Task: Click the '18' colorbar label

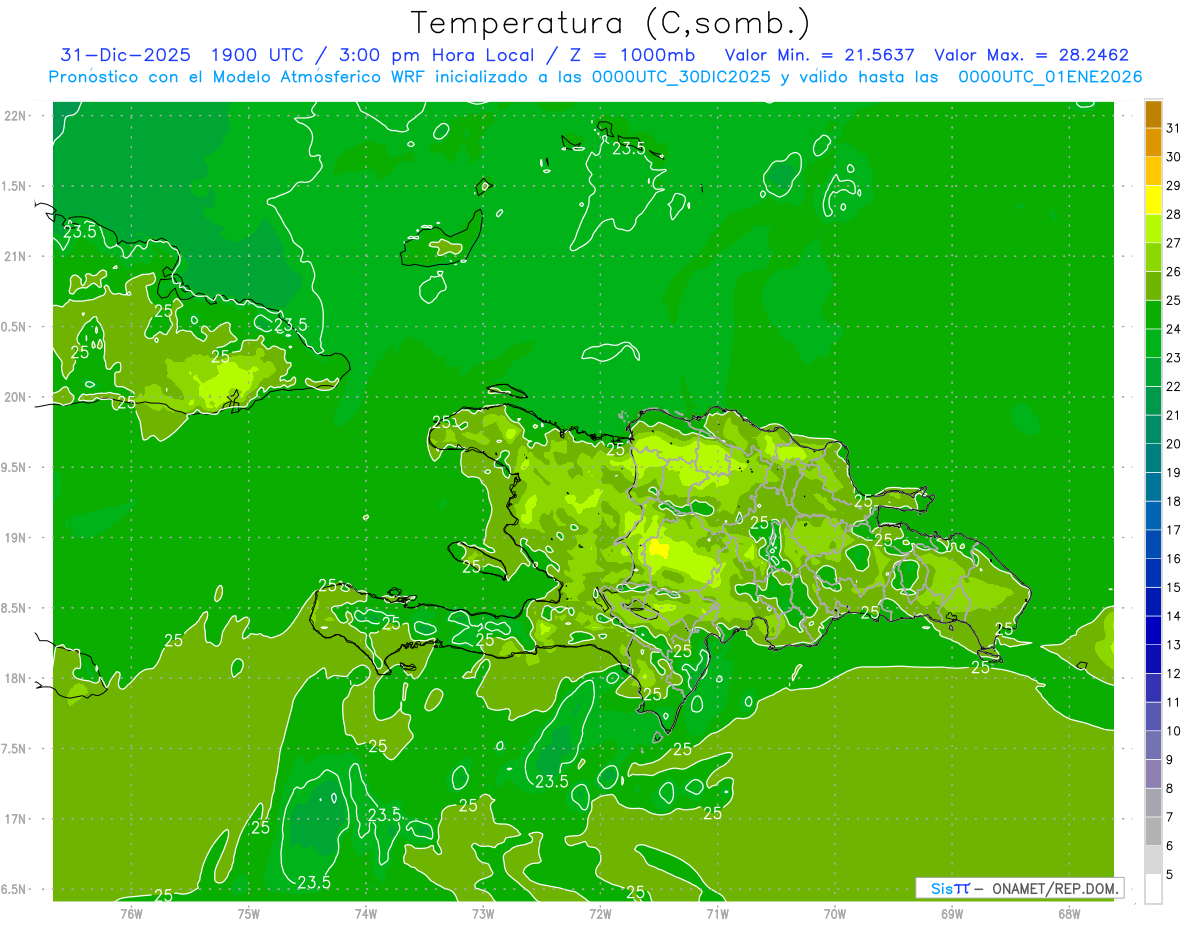Action: point(1174,502)
